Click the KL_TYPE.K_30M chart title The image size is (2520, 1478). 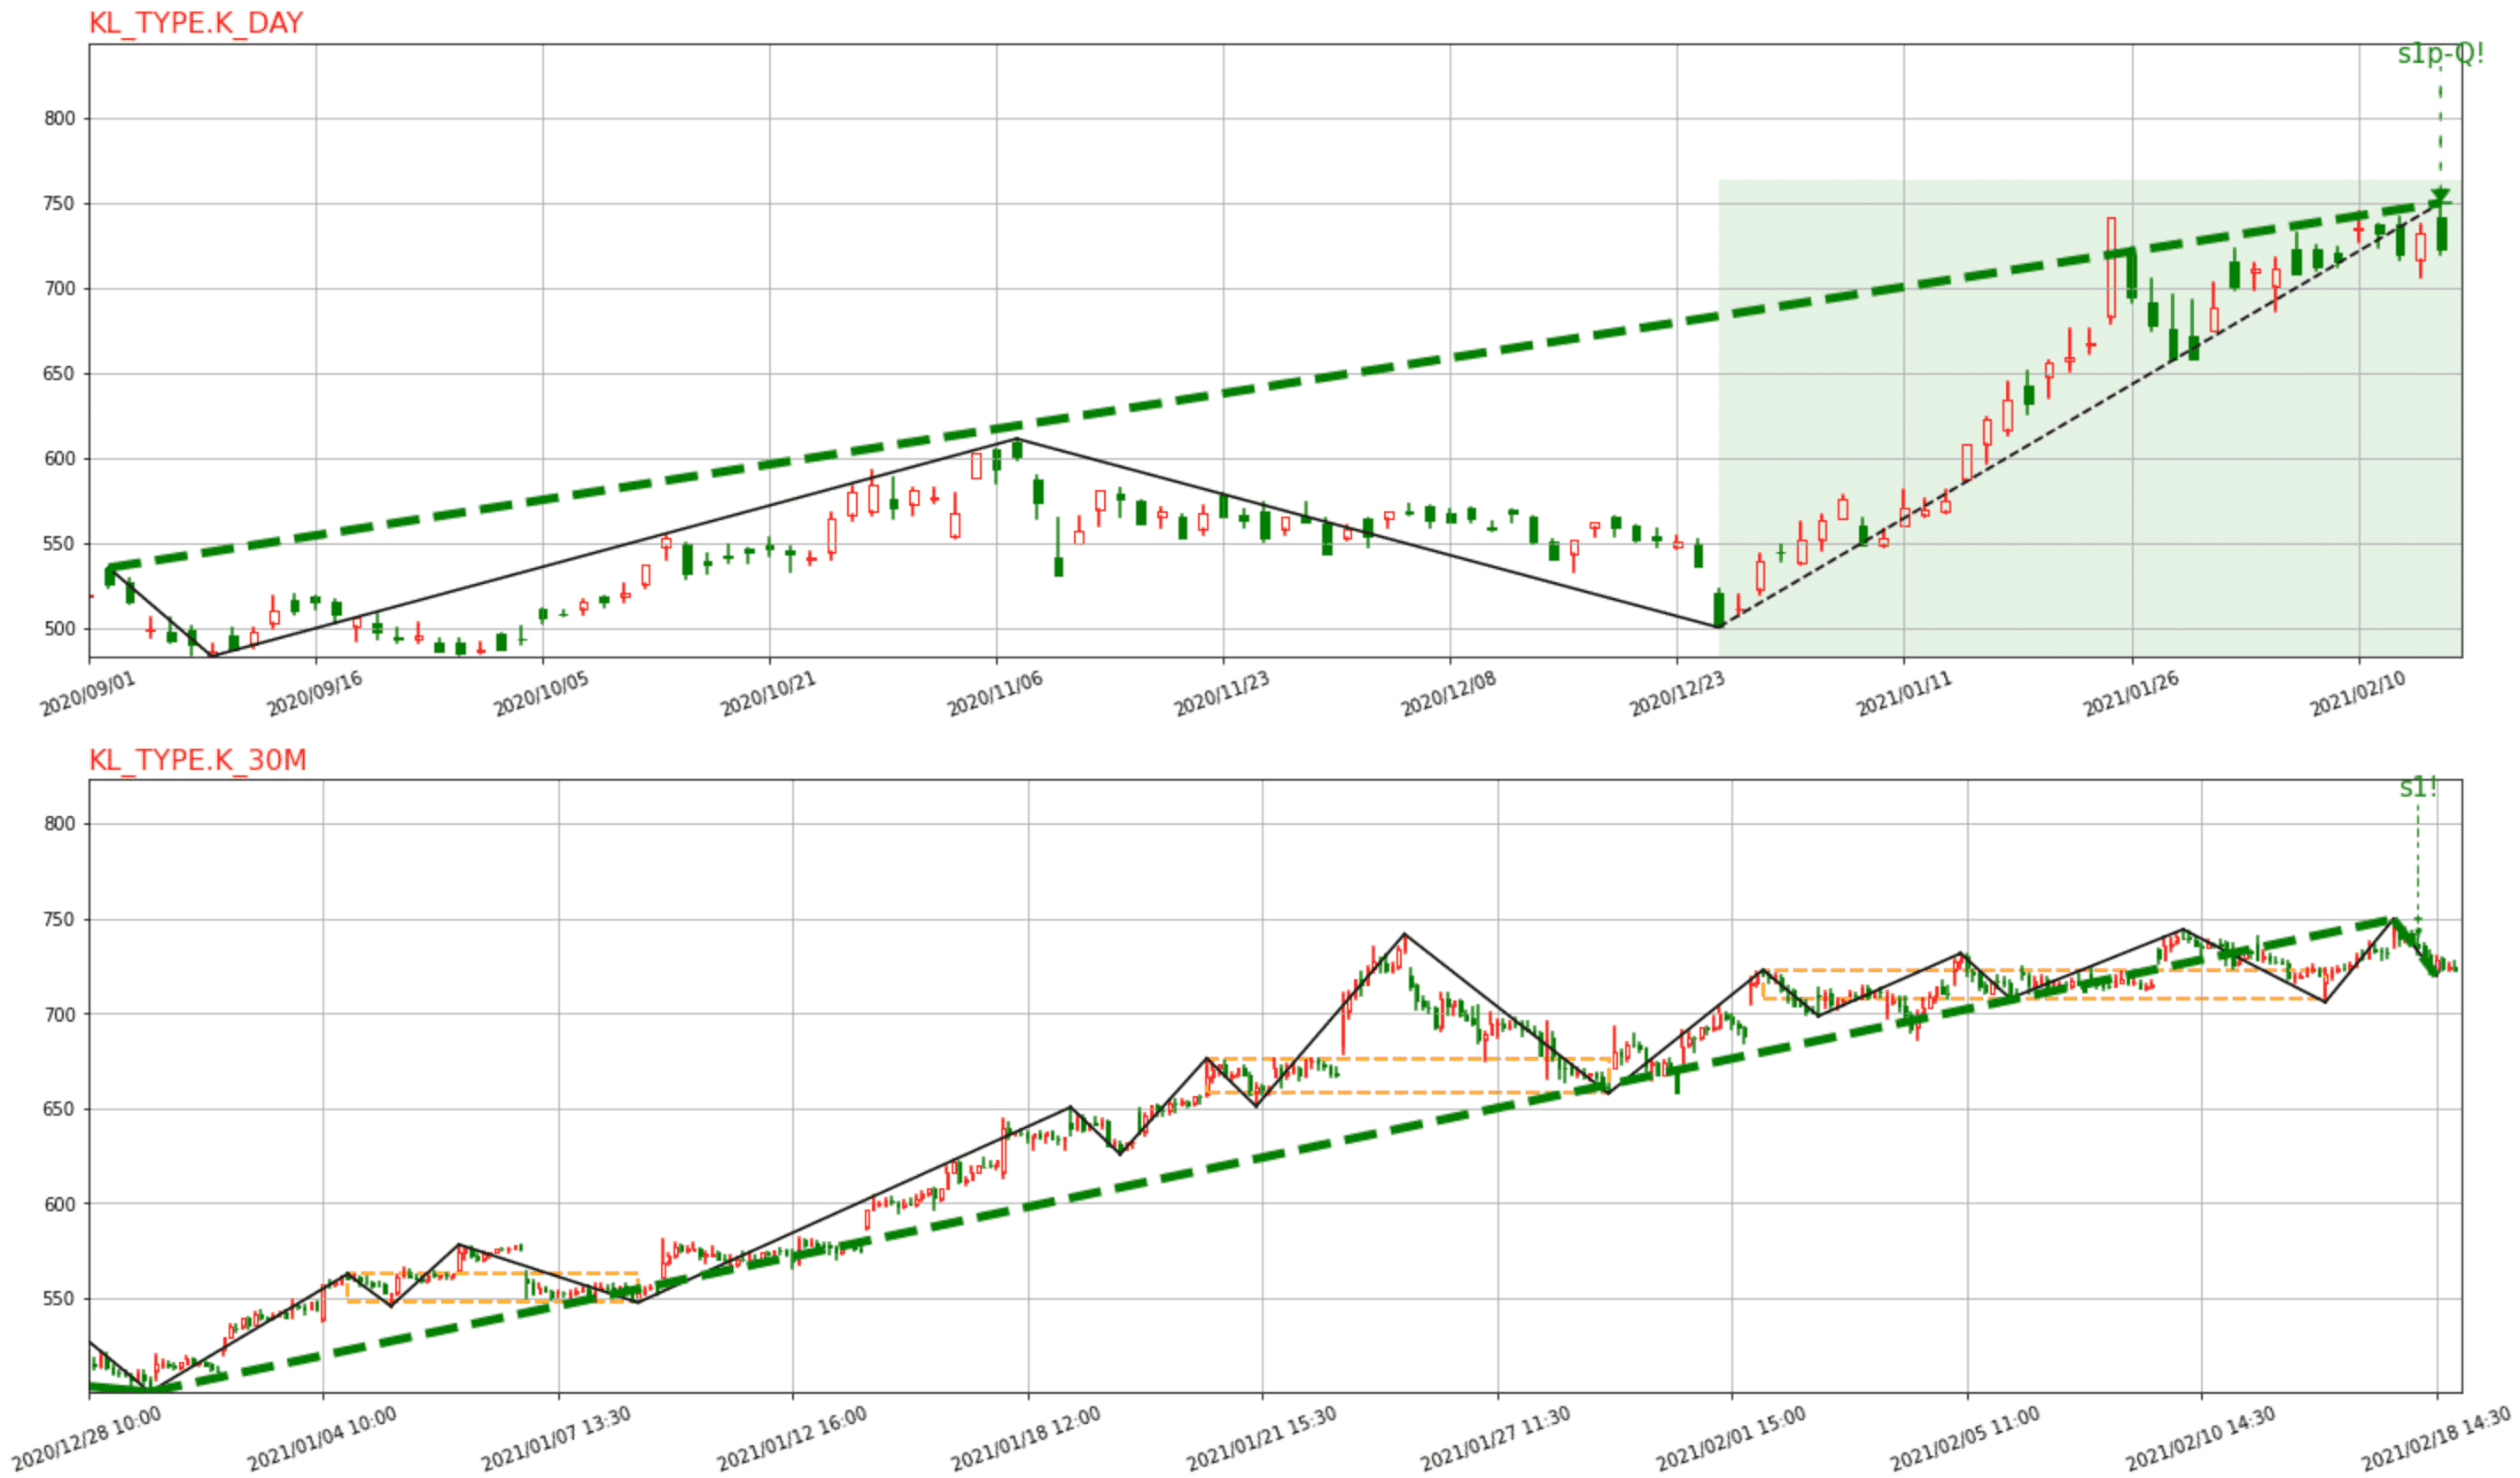[197, 760]
